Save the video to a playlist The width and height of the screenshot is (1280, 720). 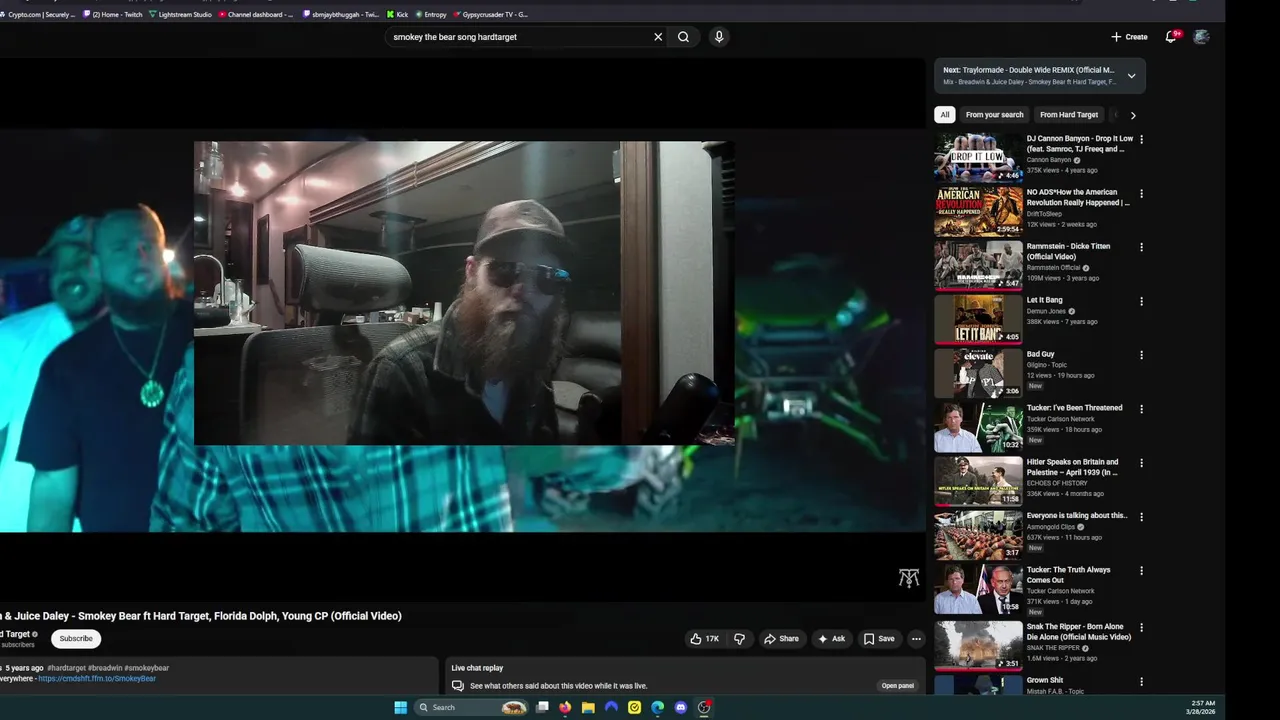click(879, 639)
